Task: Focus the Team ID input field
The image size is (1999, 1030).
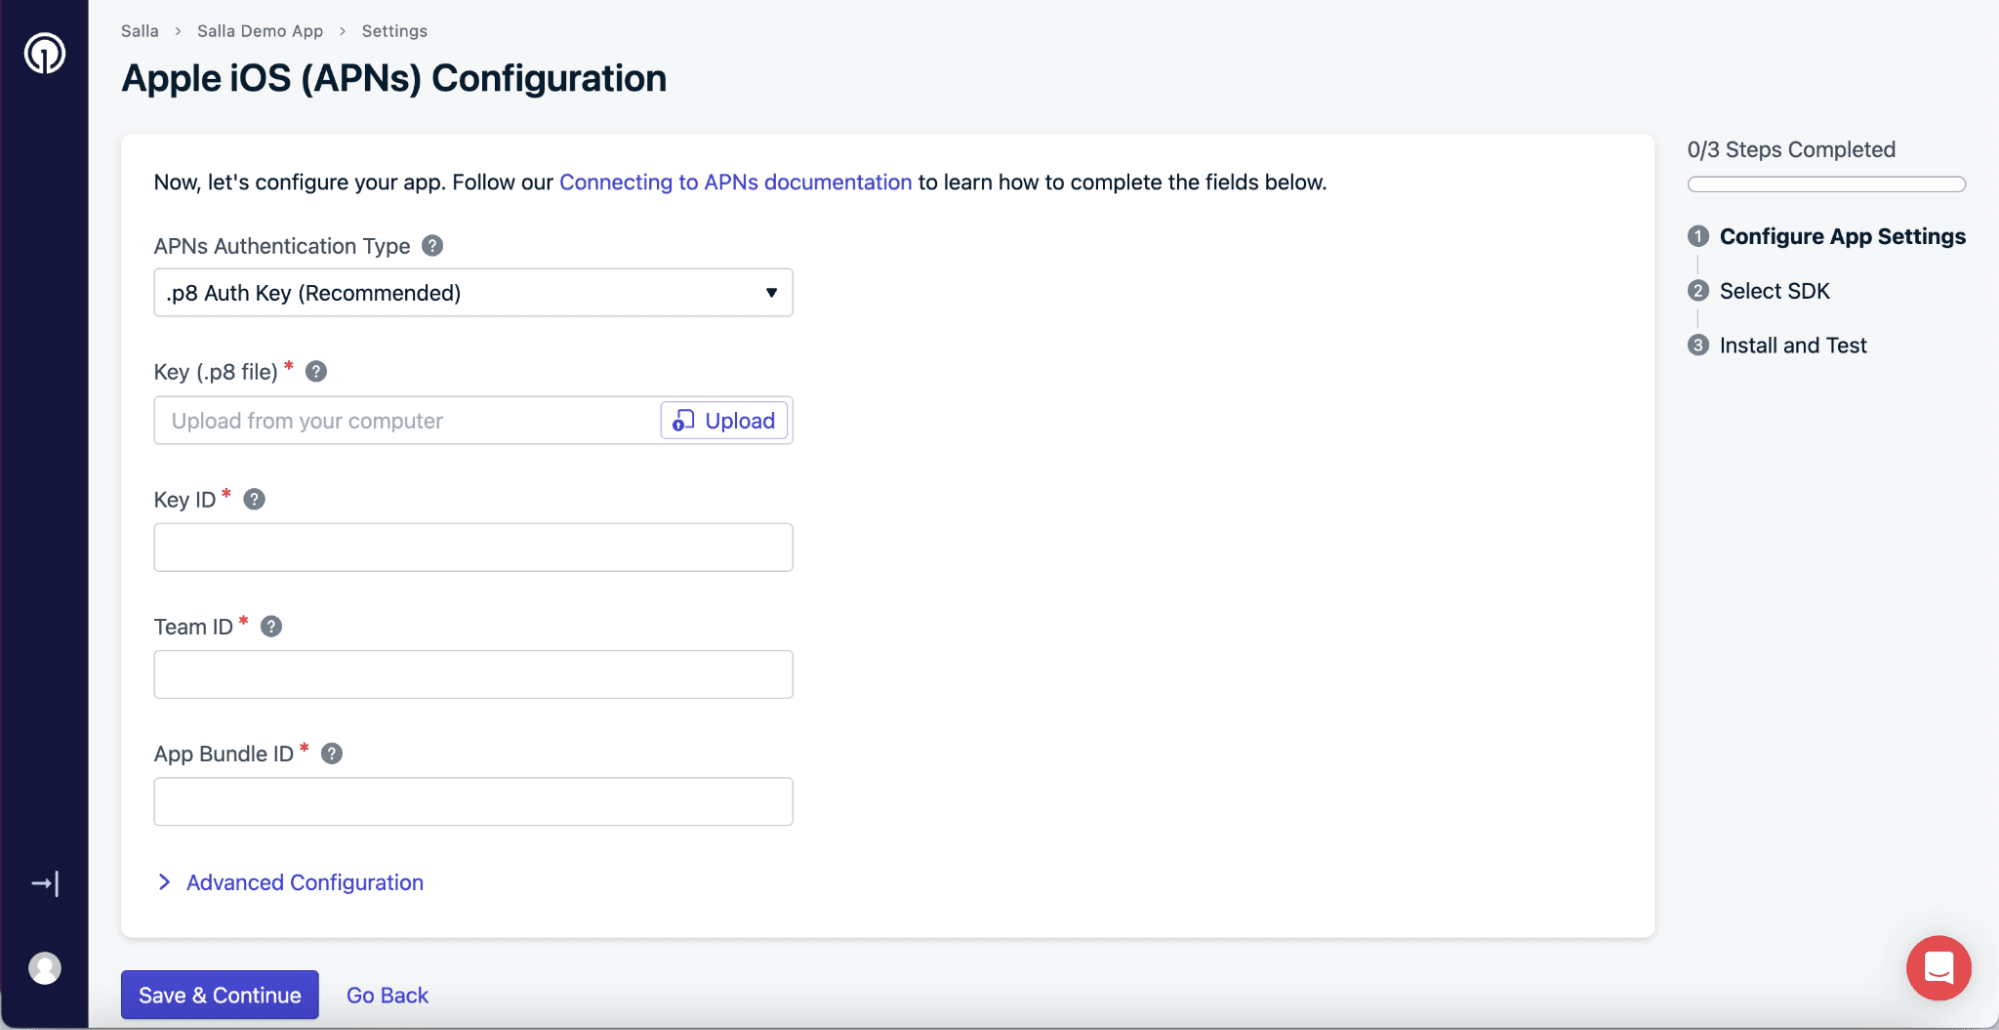Action: pyautogui.click(x=473, y=675)
